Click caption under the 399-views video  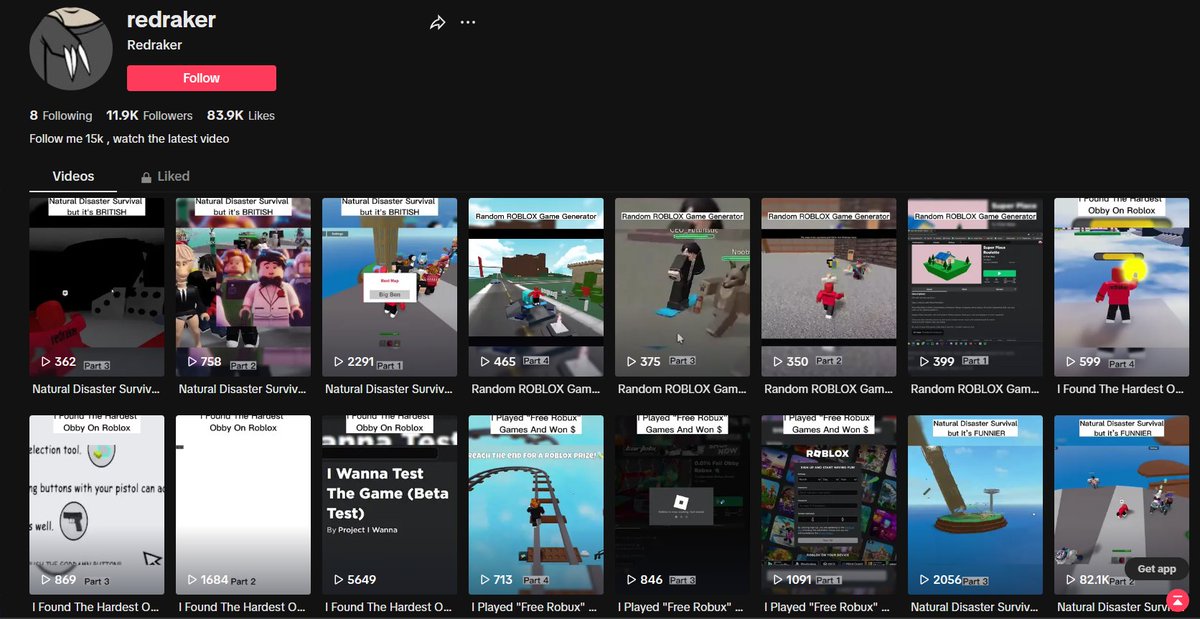(975, 389)
